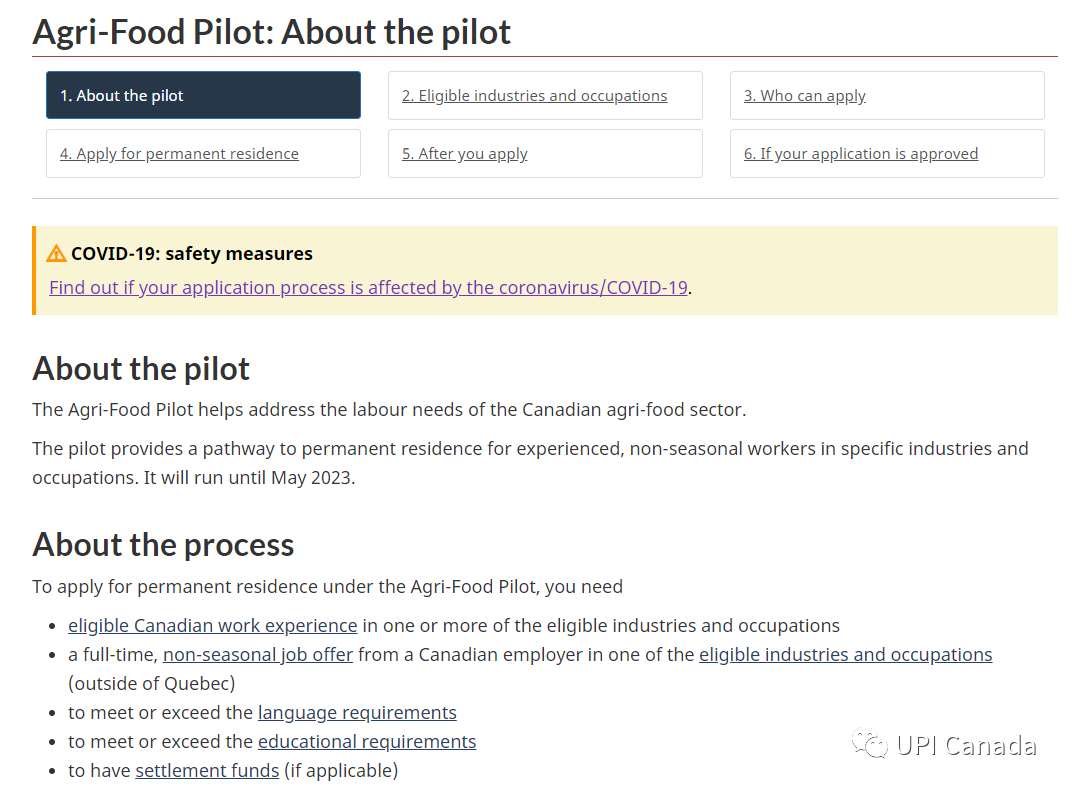Visit the "language requirements" link
1072x789 pixels.
[357, 713]
